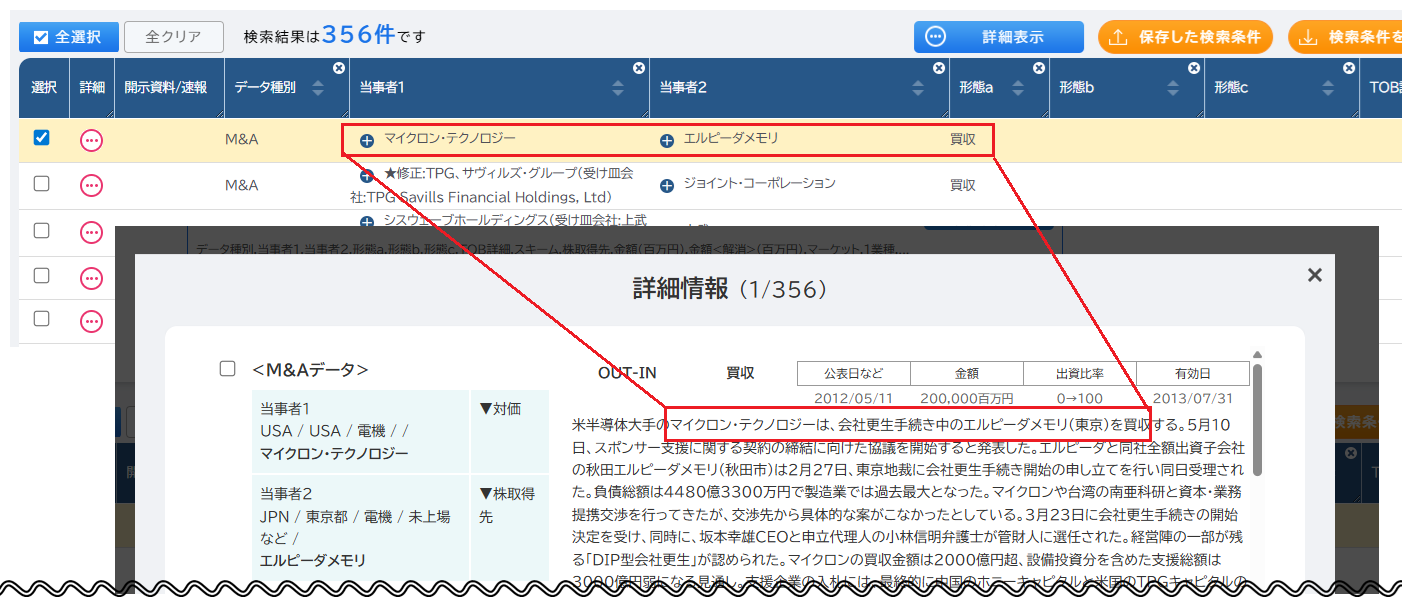This screenshot has height=605, width=1402.
Task: Open 保存した検索条件
Action: pos(1186,37)
